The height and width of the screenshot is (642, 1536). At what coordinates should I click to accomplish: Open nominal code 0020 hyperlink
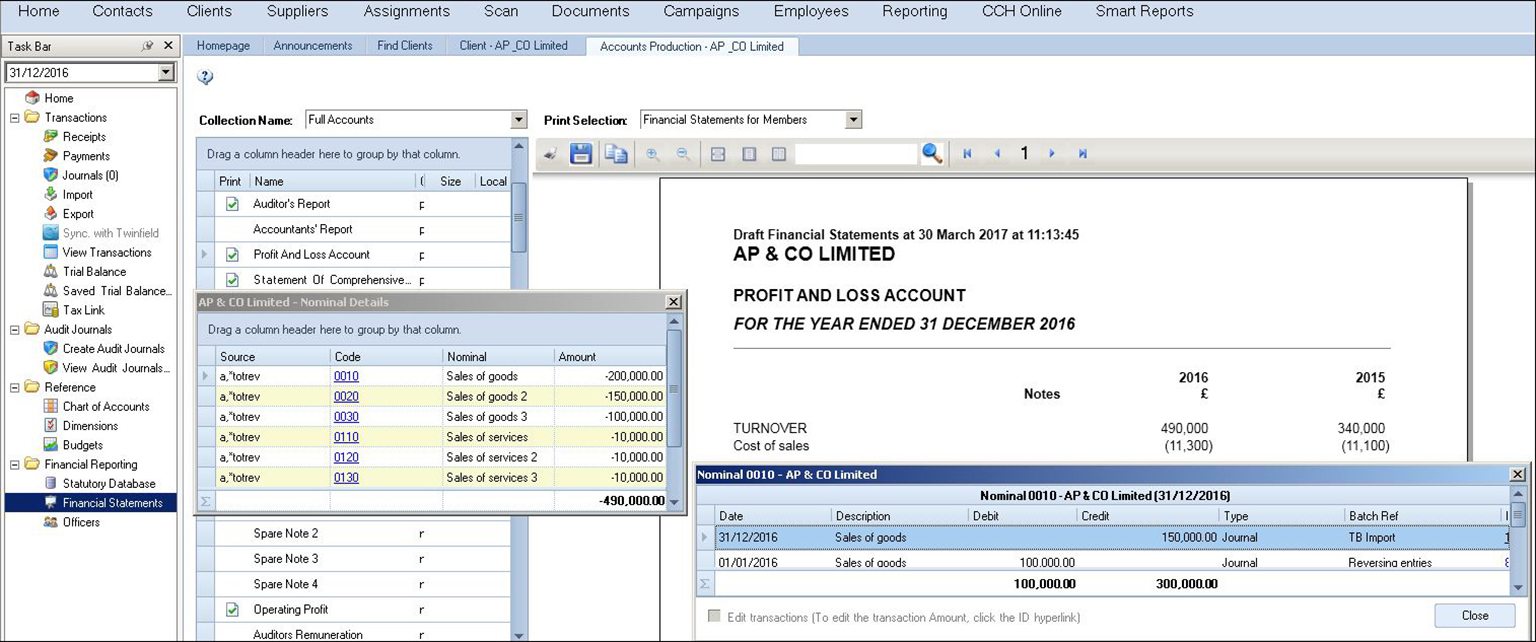[x=347, y=397]
